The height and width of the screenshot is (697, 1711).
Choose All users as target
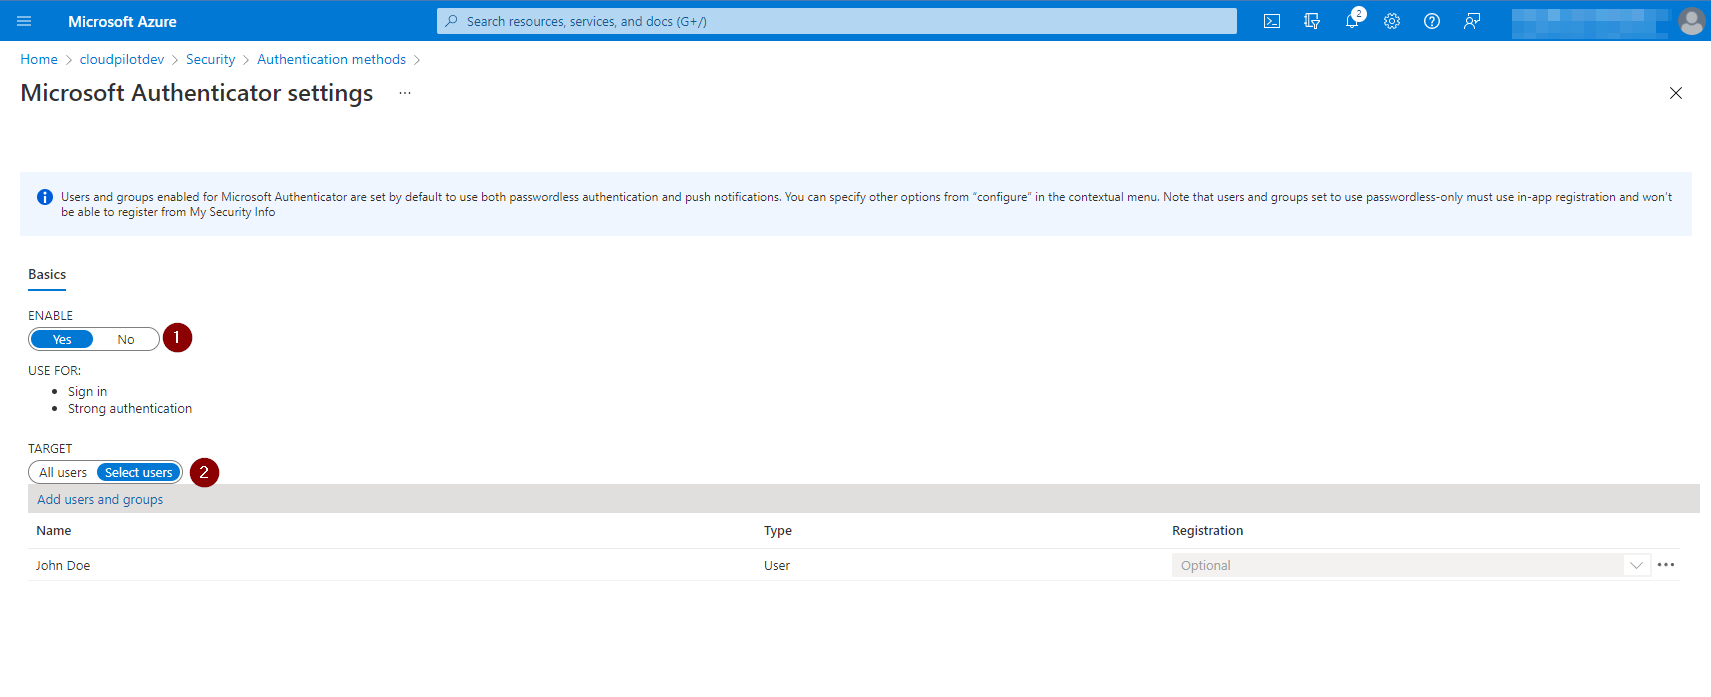tap(63, 472)
